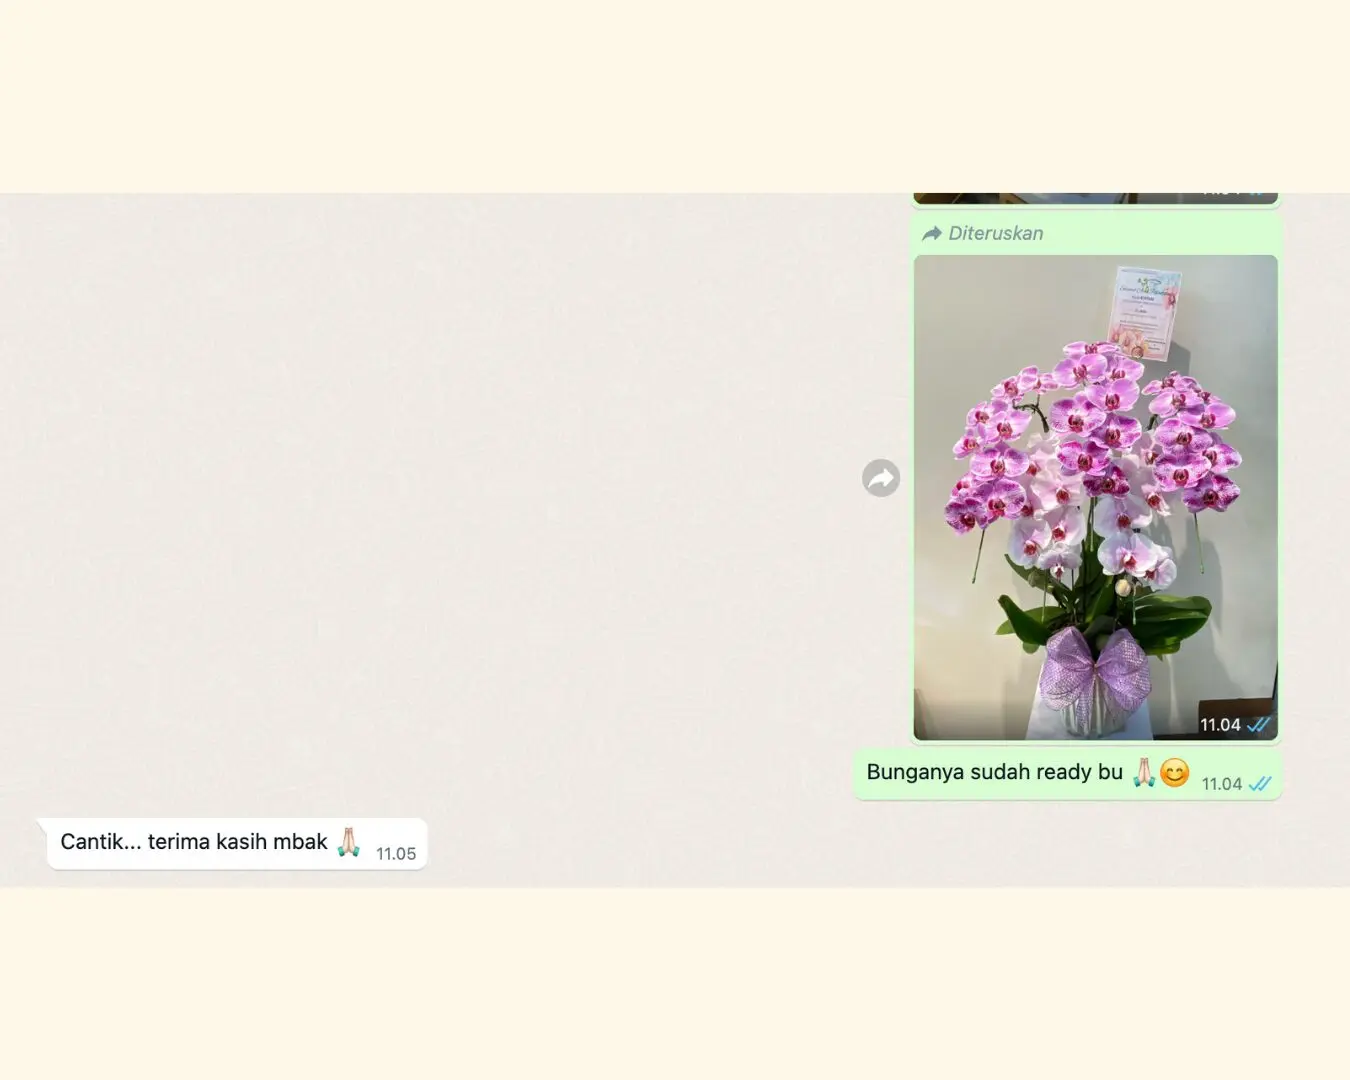Click 11.04 timestamp of the sent text message
Screen dimensions: 1350x1080
[1221, 784]
